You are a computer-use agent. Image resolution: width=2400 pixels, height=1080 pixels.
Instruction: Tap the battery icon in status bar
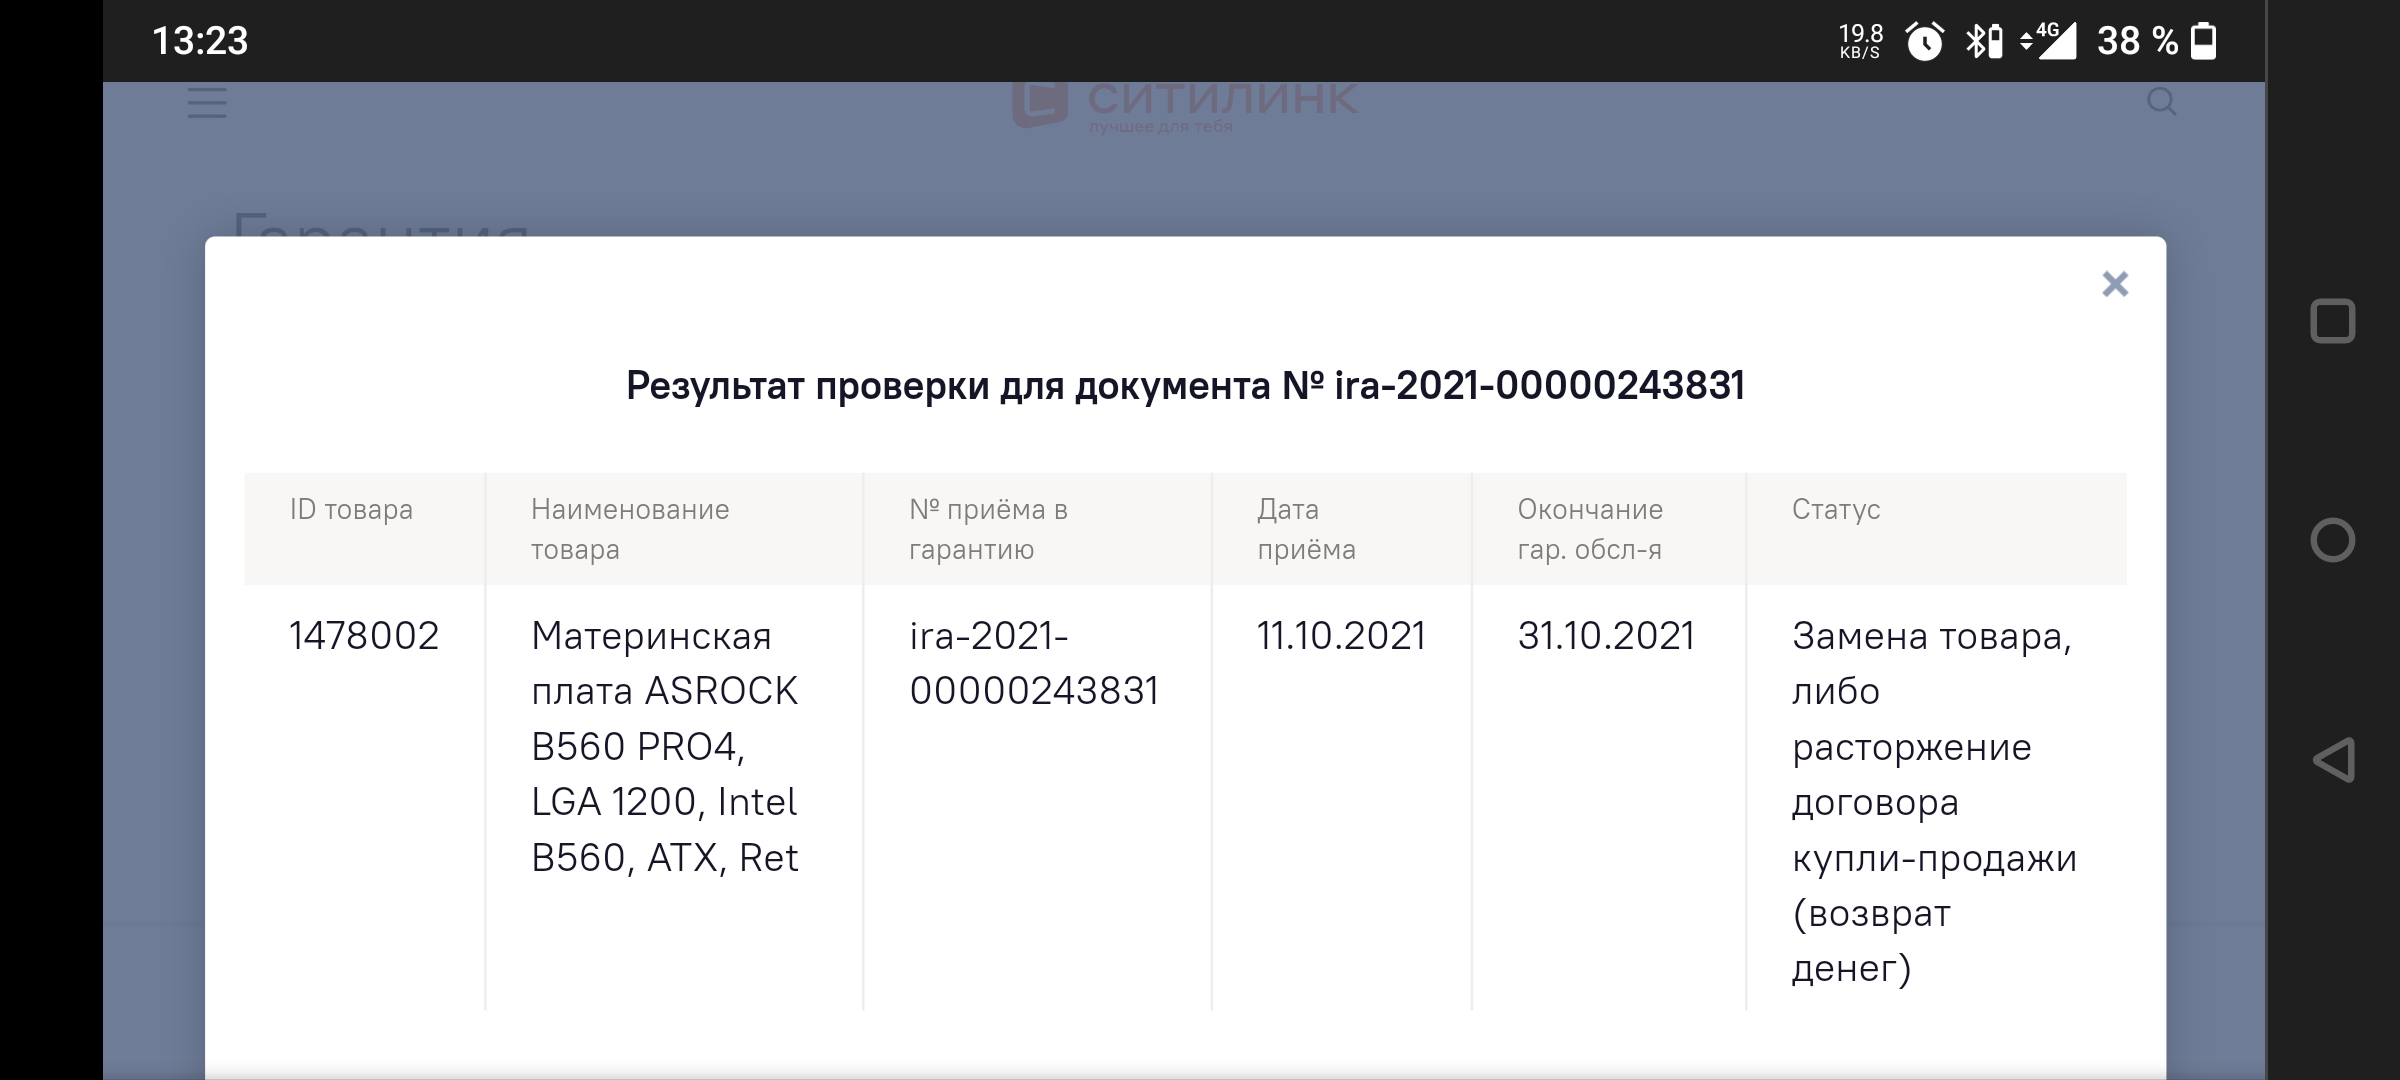pyautogui.click(x=2204, y=42)
